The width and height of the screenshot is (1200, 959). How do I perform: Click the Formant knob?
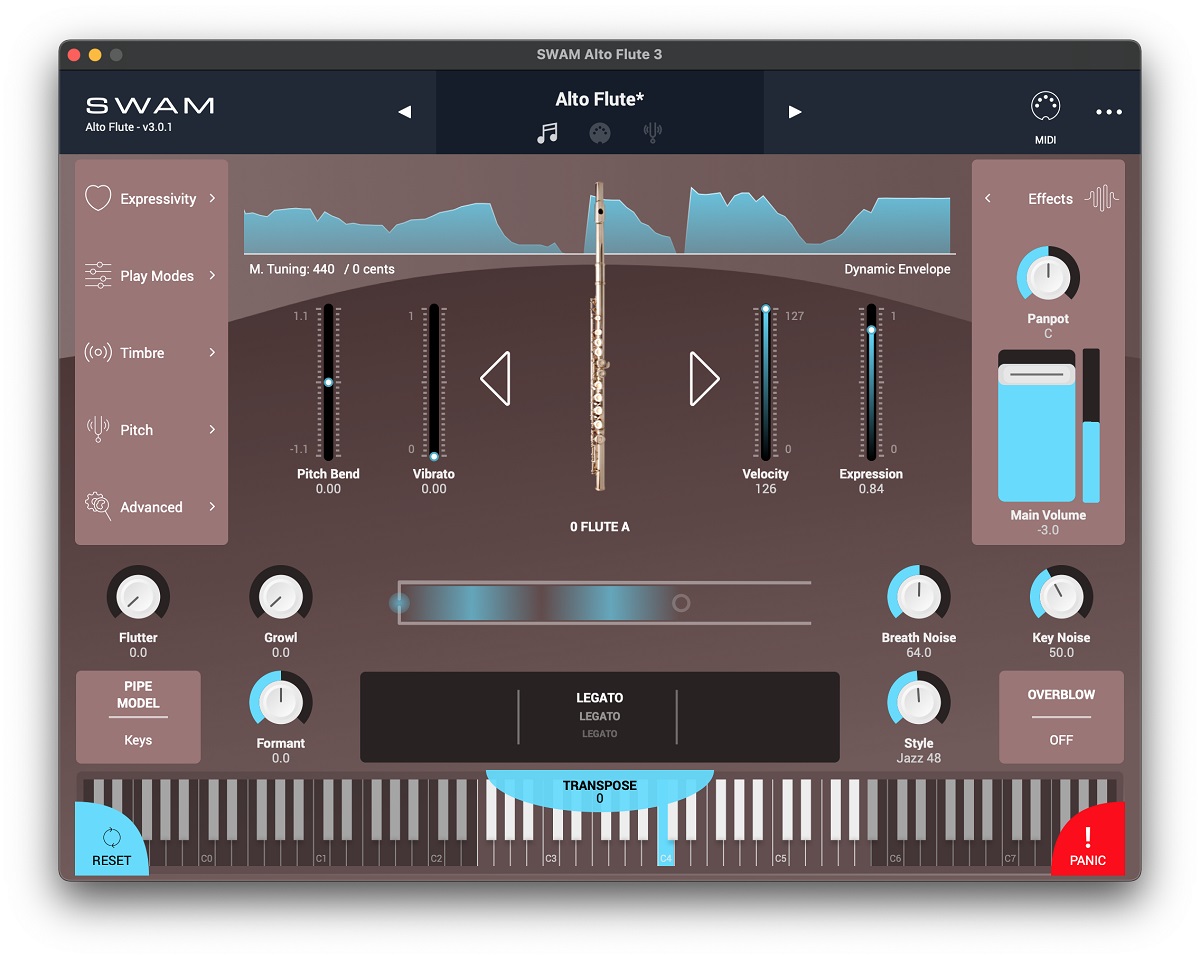click(x=281, y=702)
